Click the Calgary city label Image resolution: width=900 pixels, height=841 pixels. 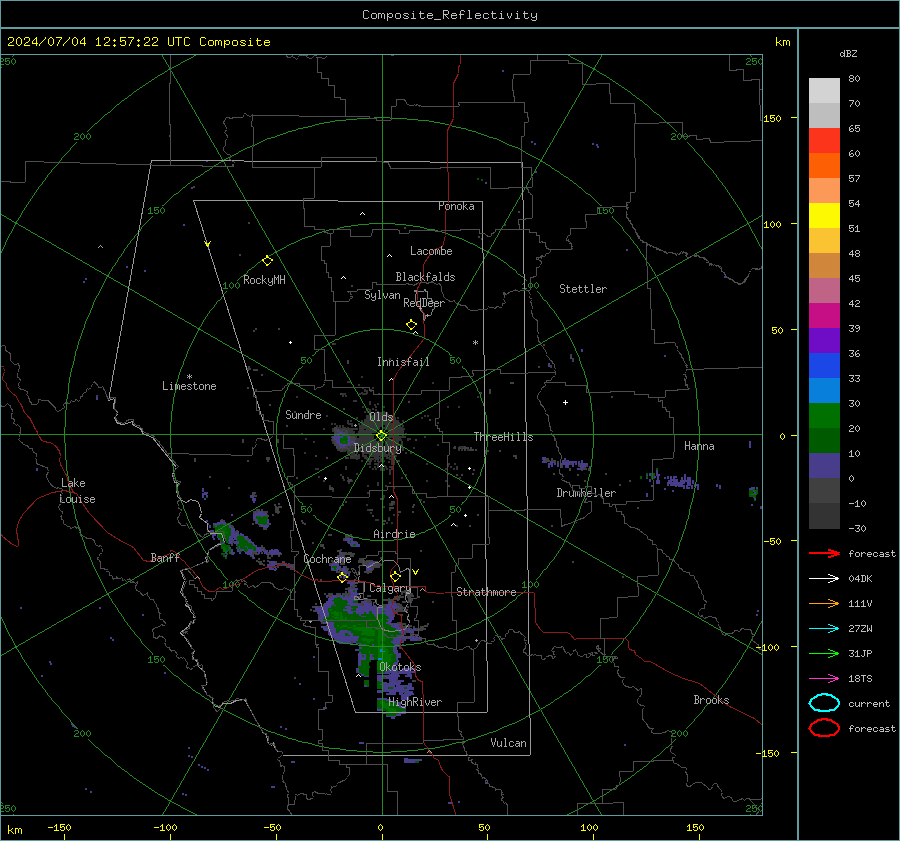tap(390, 588)
